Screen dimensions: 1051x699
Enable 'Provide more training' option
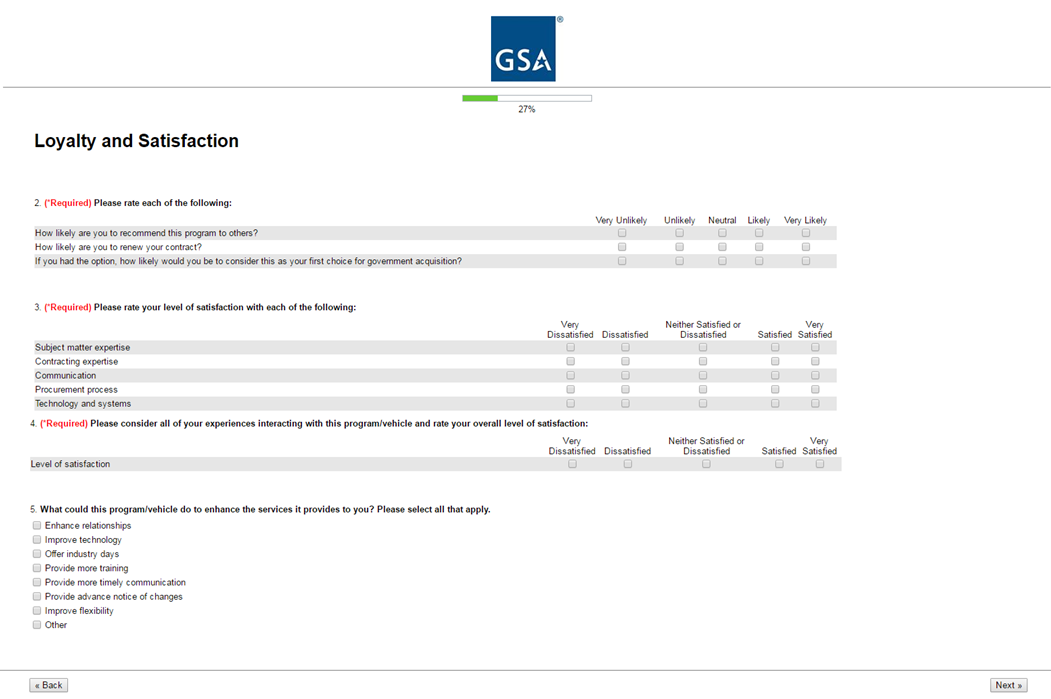[x=37, y=568]
